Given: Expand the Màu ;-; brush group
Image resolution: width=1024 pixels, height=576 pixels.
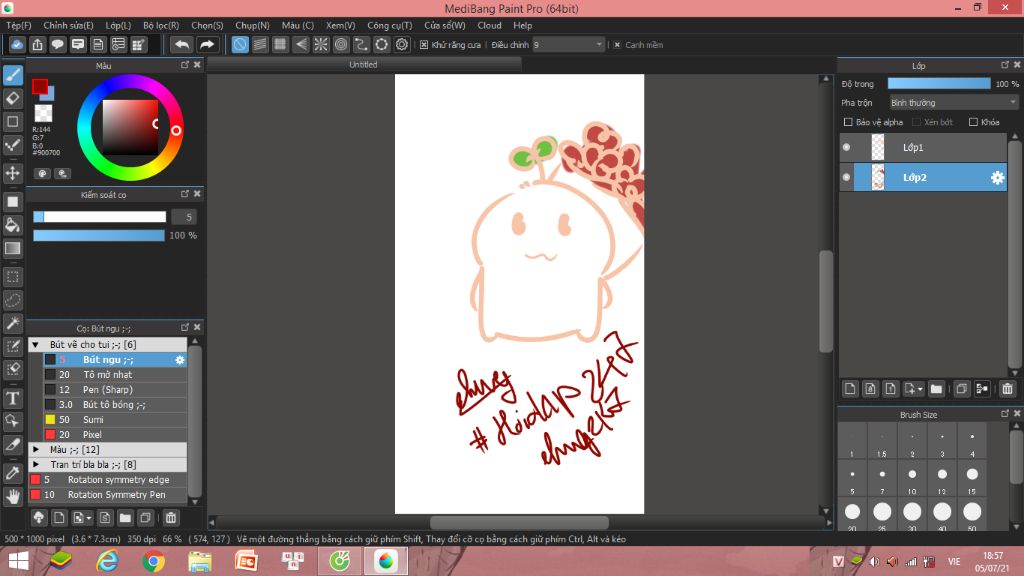Looking at the screenshot, I should [36, 450].
